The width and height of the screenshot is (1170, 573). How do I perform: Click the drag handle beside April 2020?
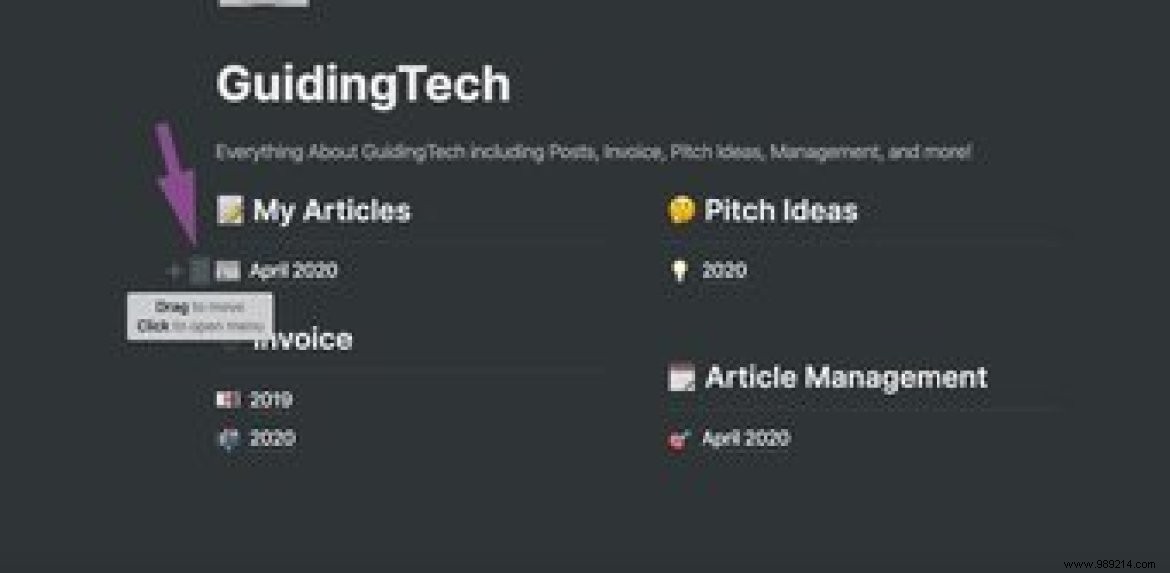(200, 270)
